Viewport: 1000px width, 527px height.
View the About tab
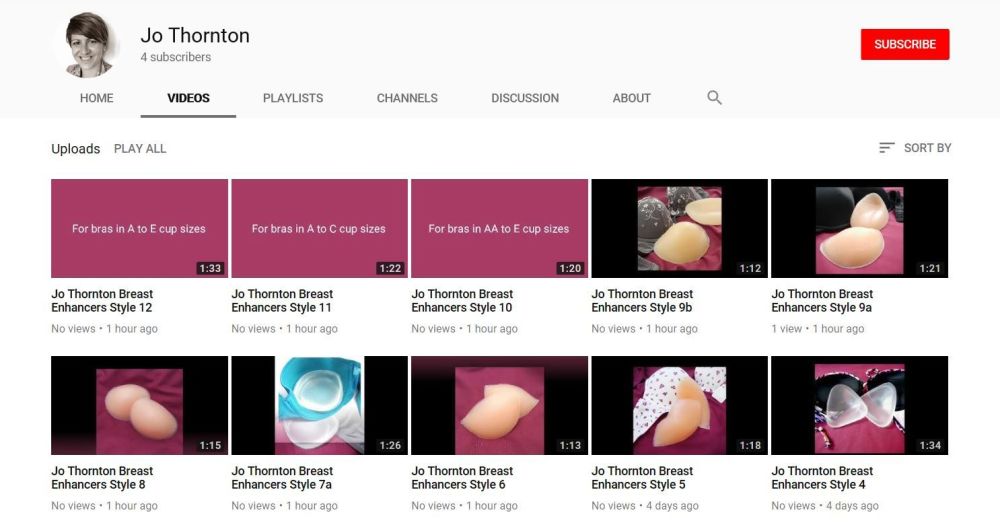coord(631,98)
